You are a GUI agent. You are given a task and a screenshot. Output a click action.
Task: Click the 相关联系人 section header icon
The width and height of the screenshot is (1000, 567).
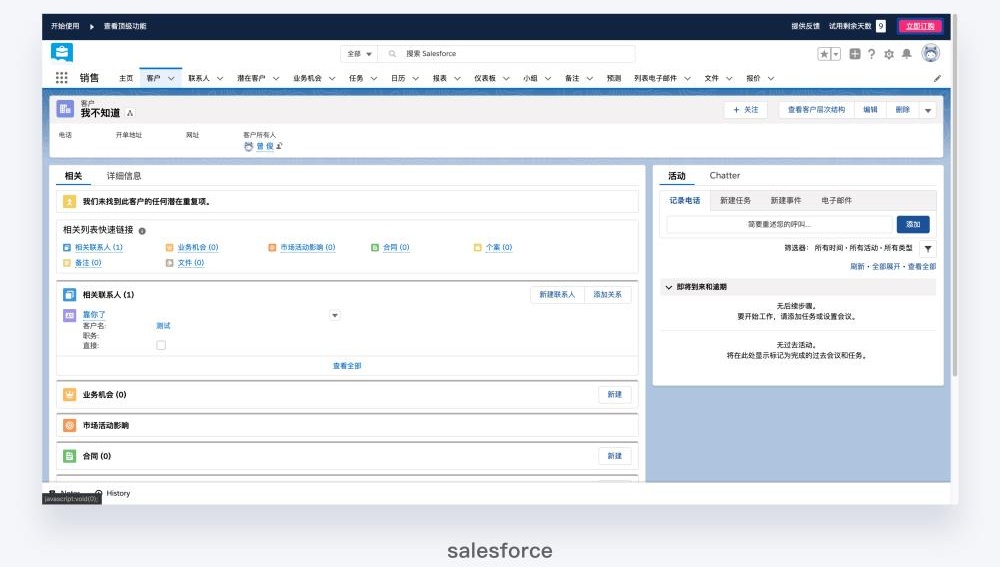click(70, 295)
